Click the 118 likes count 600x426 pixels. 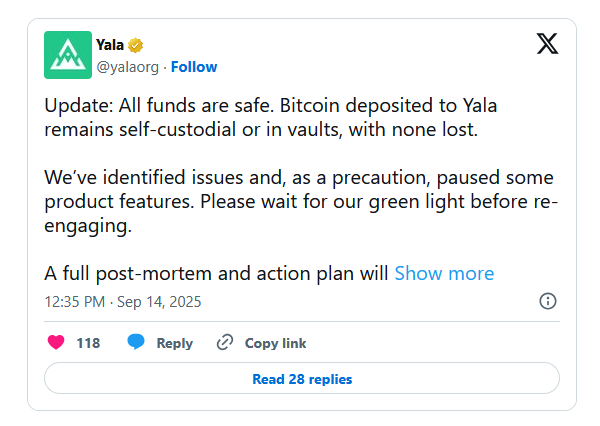pyautogui.click(x=88, y=343)
